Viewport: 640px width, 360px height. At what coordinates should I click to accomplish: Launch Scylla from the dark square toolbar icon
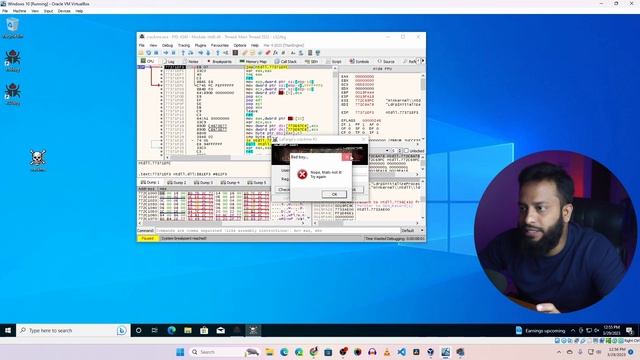[236, 53]
